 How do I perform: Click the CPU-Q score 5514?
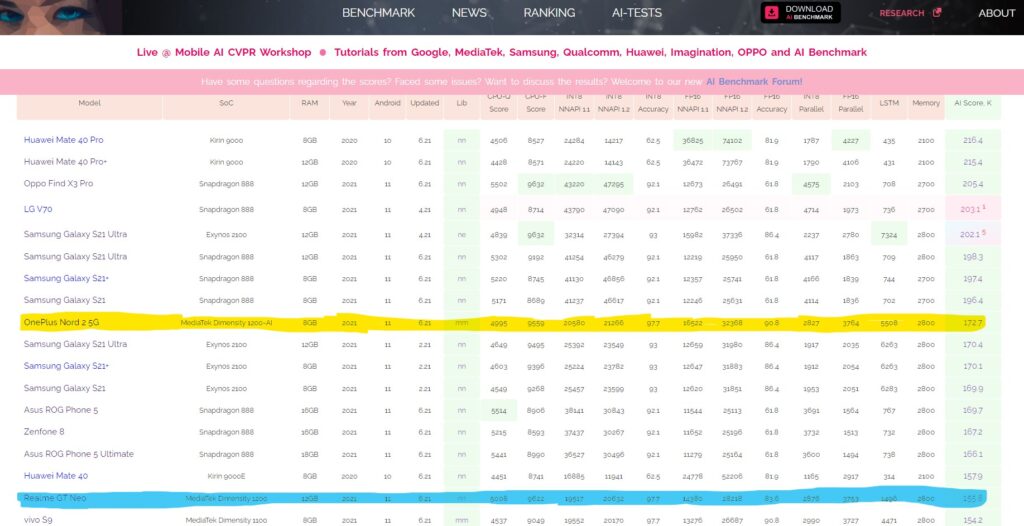[x=498, y=410]
